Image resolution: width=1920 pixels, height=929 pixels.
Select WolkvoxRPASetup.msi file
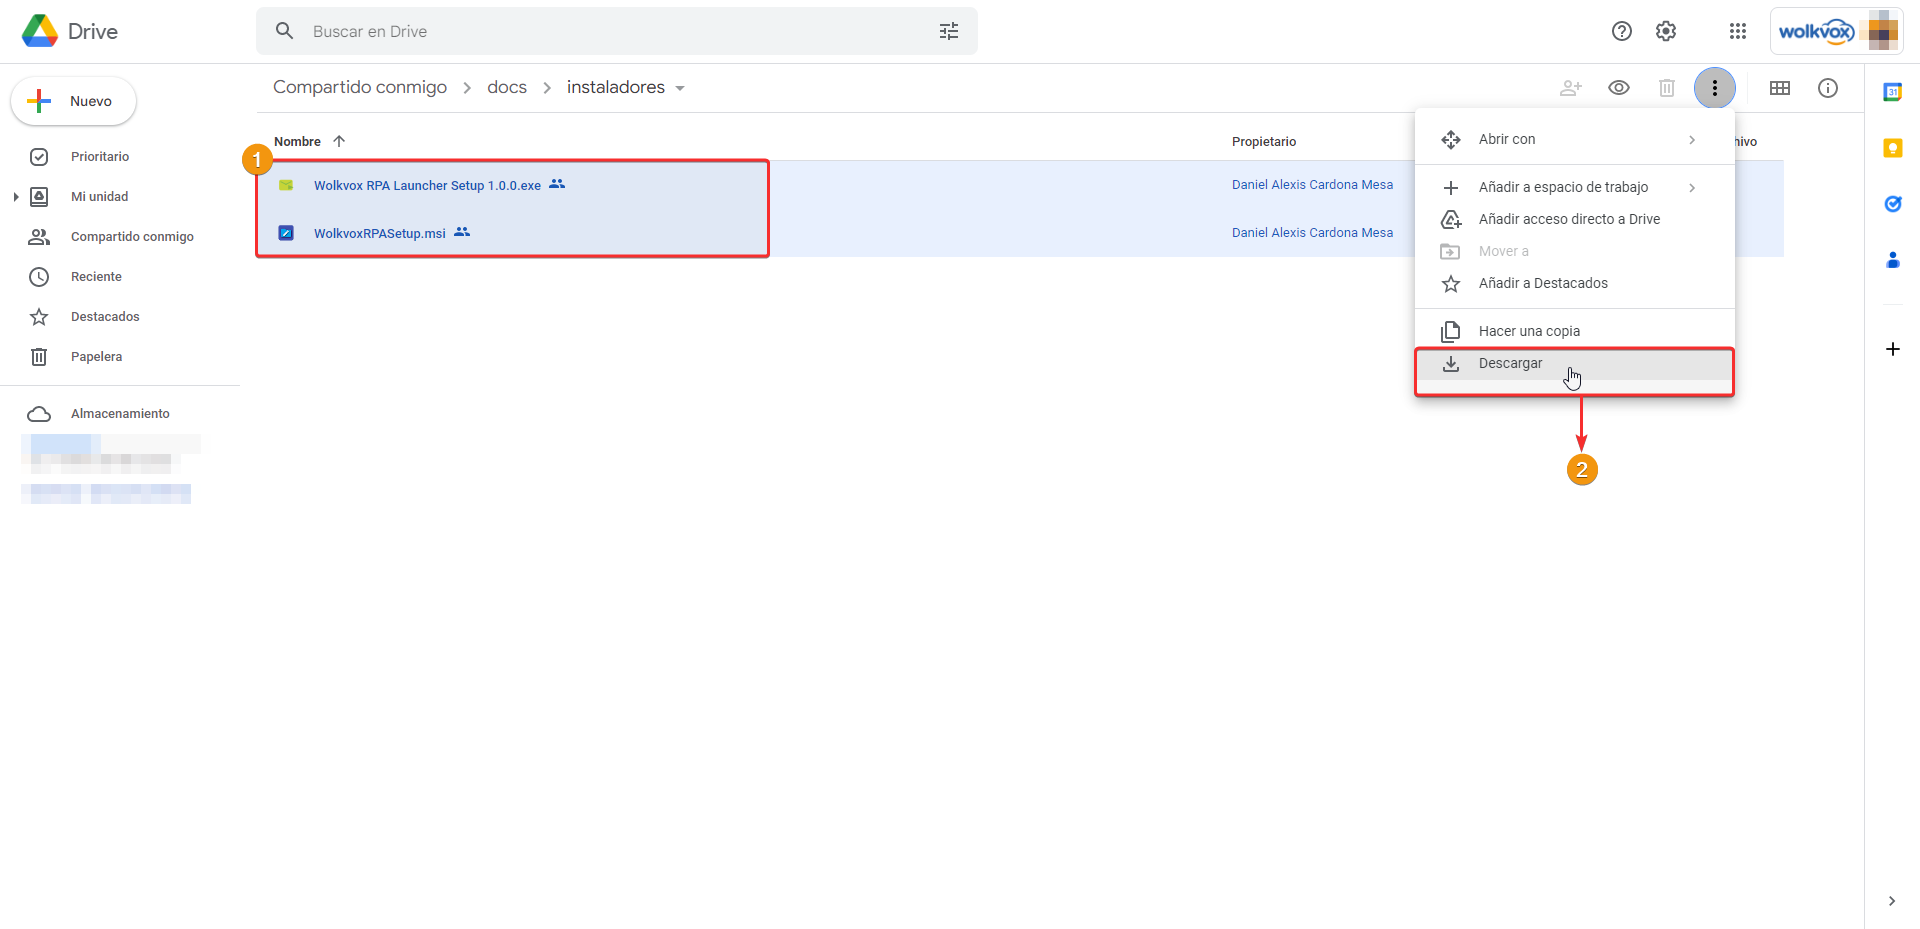[x=380, y=233]
